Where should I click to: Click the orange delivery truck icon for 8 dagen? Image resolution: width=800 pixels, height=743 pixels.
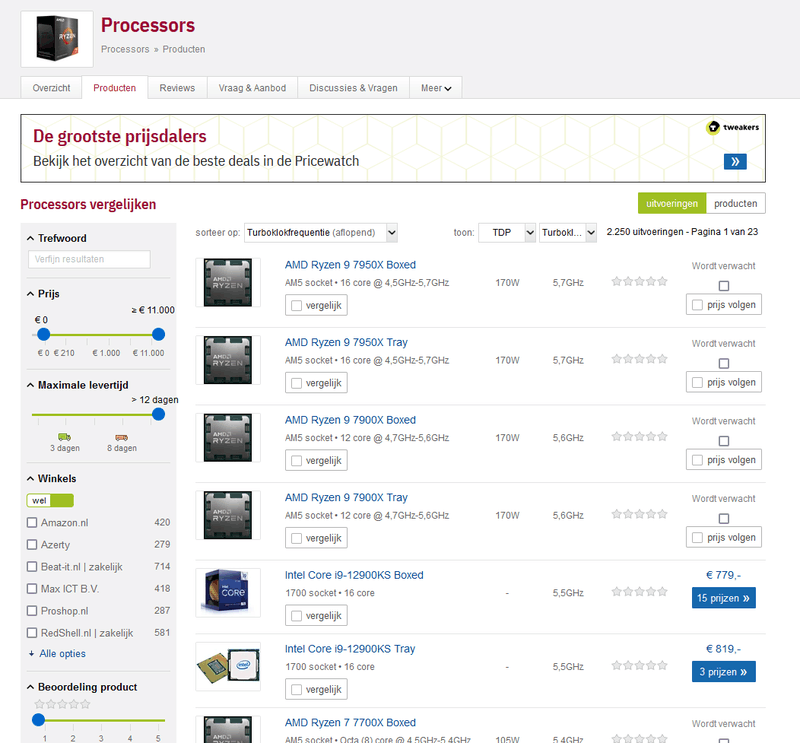(x=121, y=437)
